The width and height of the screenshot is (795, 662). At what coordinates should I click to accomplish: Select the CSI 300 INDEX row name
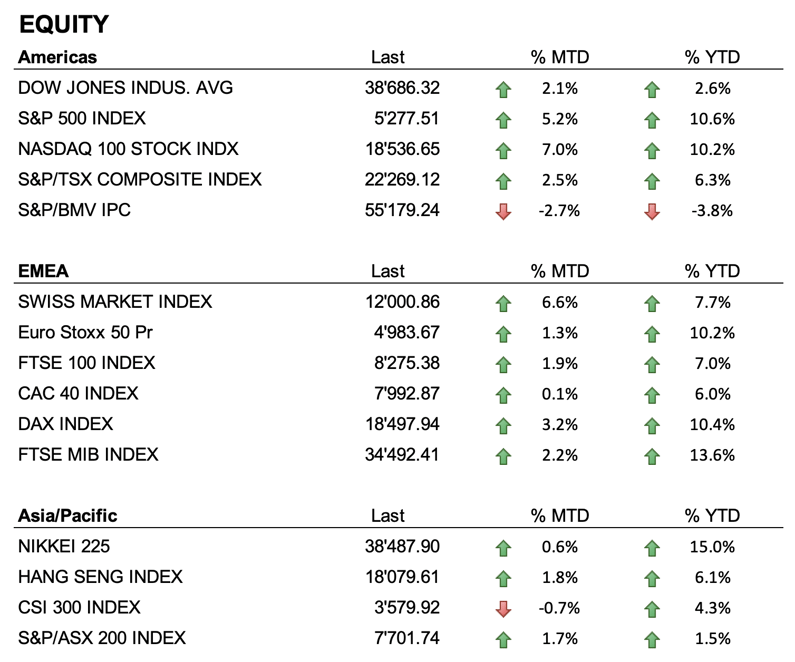tap(79, 607)
